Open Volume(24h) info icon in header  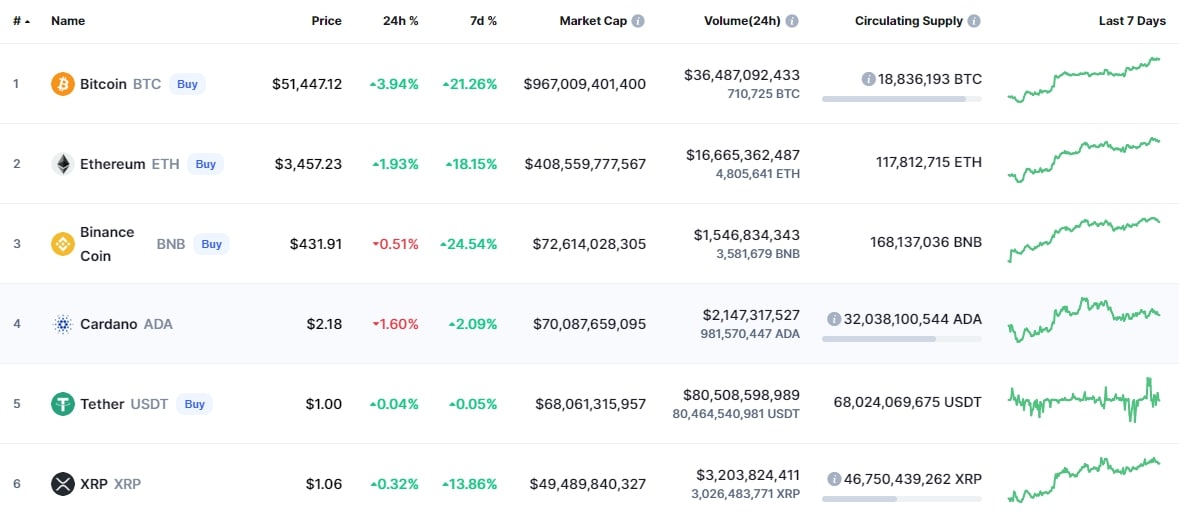click(792, 21)
